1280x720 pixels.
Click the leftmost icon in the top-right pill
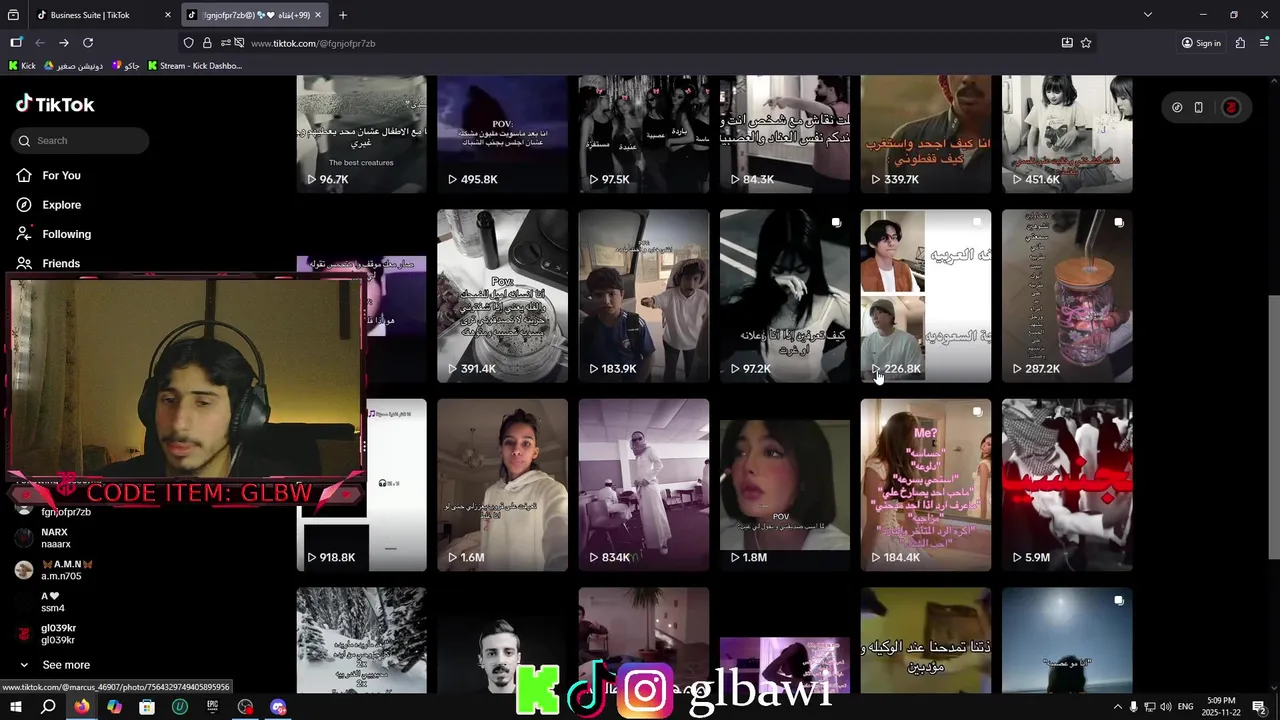1177,107
